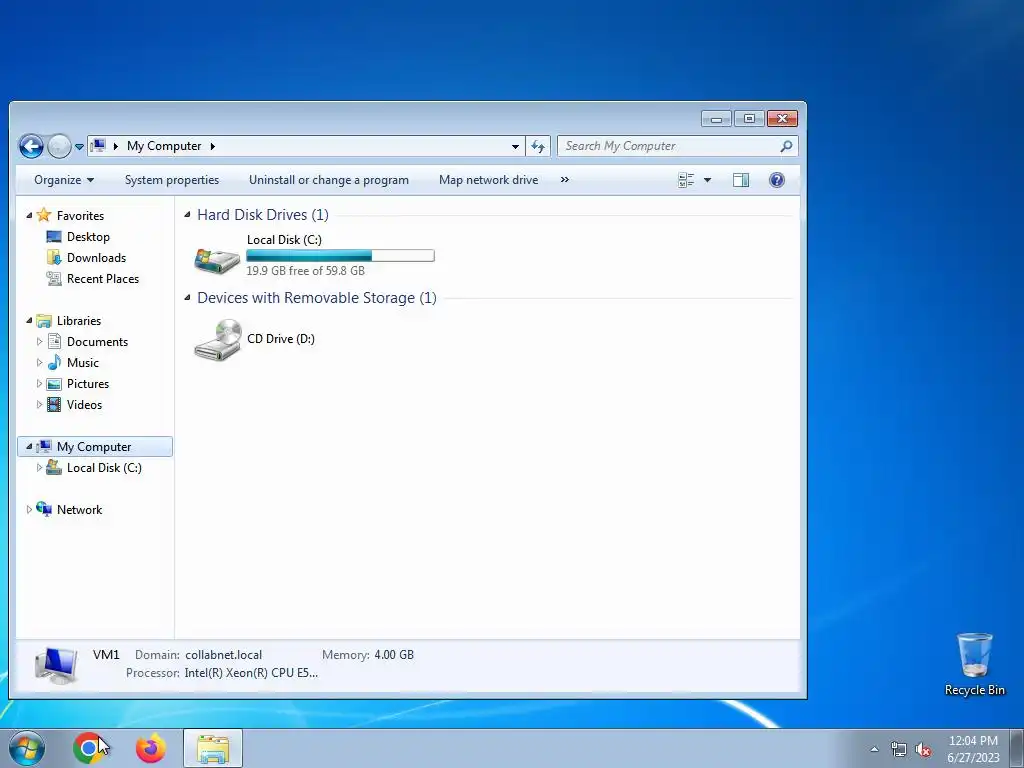This screenshot has width=1024, height=768.
Task: Expand the Network node
Action: [x=29, y=509]
